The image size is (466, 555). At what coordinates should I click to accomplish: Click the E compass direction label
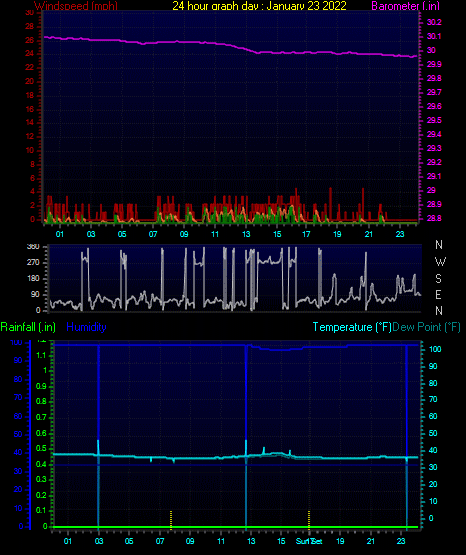(x=438, y=294)
